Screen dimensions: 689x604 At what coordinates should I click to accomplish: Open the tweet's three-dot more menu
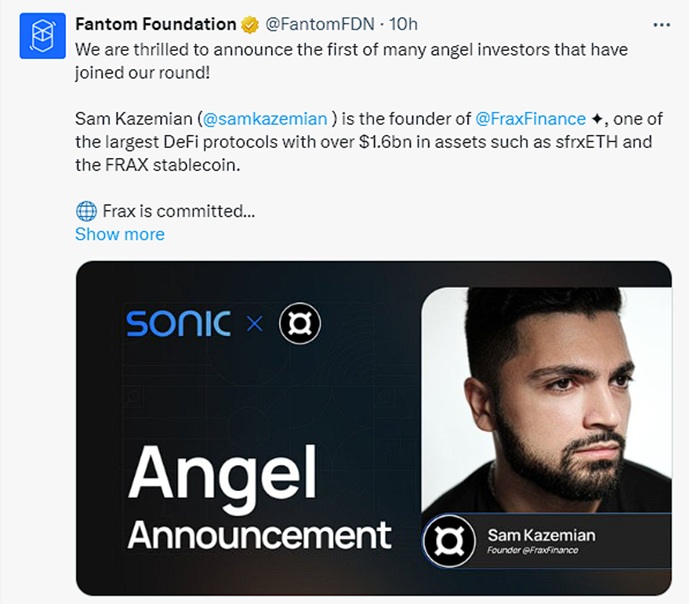click(661, 24)
